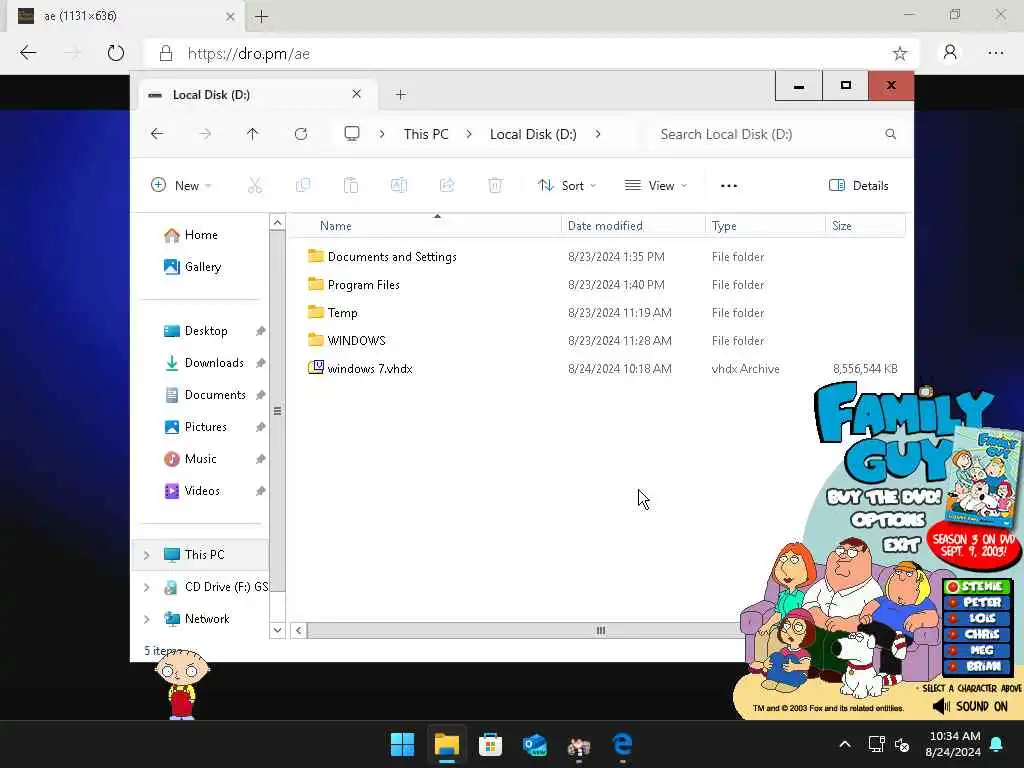Image resolution: width=1024 pixels, height=768 pixels.
Task: Click the browser address bar URL
Action: coord(248,54)
